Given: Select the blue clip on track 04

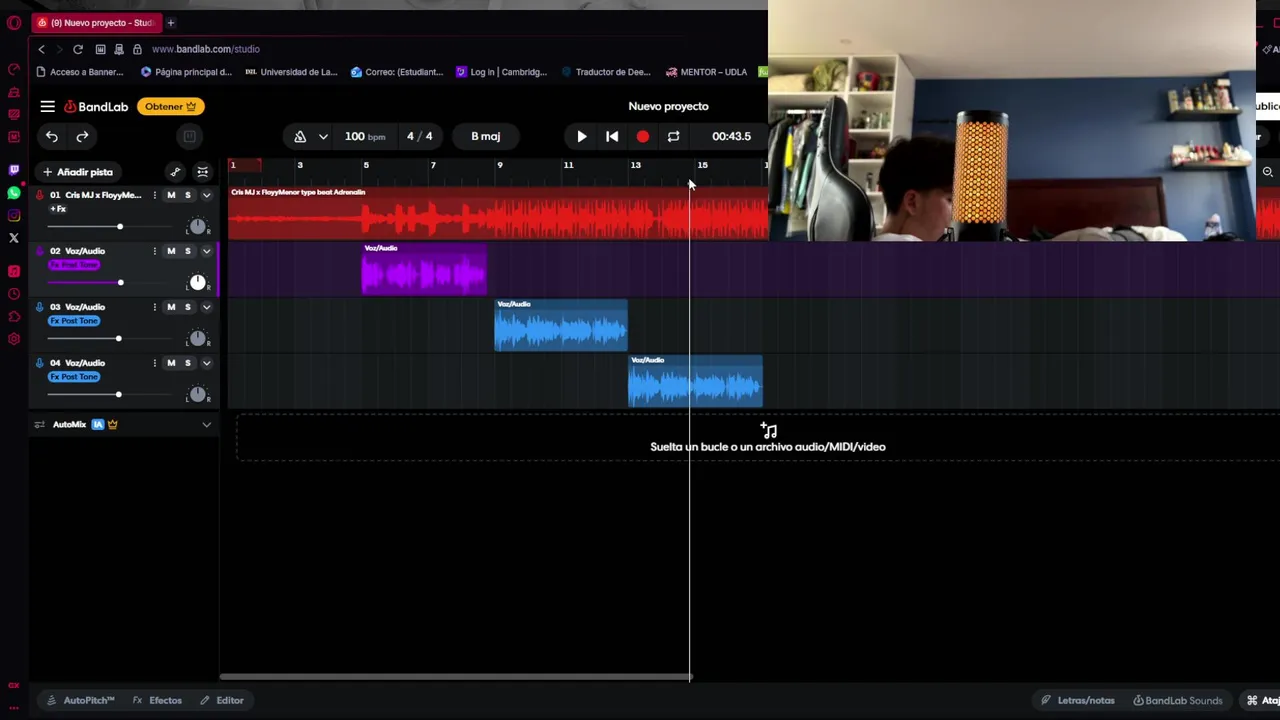Looking at the screenshot, I should tap(695, 381).
